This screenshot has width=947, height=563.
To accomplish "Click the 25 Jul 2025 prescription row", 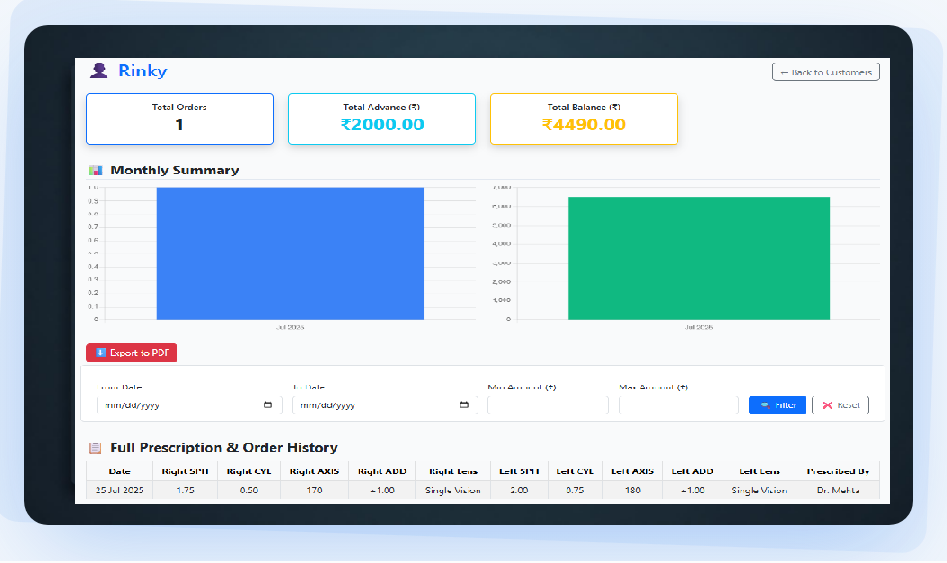I will pos(482,490).
